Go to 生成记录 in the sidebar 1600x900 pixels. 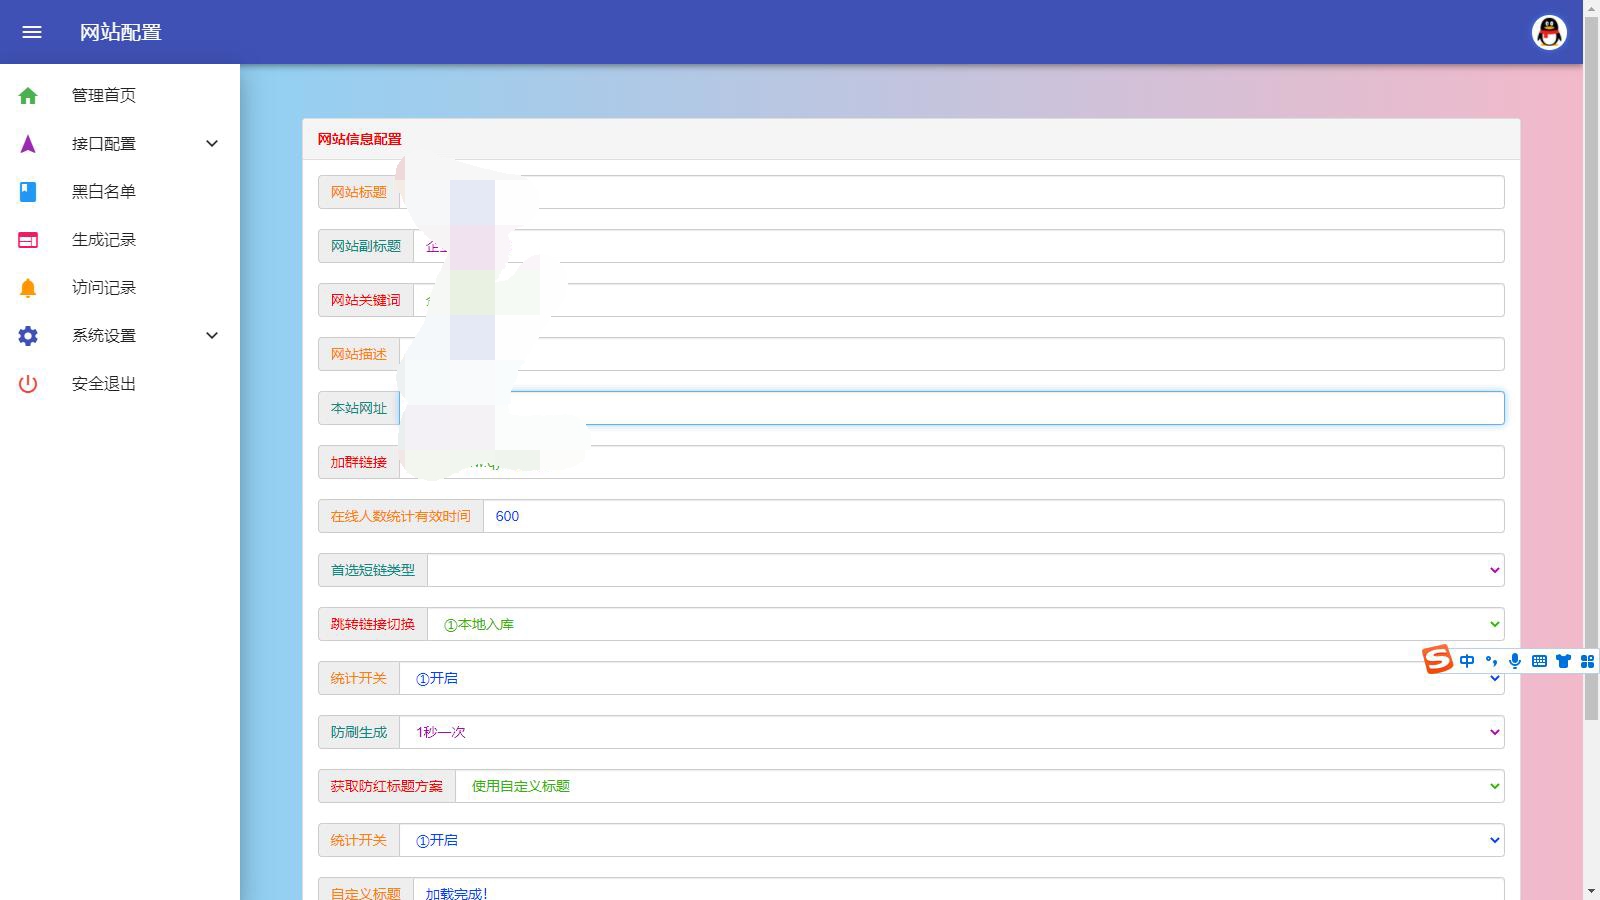[x=104, y=240]
